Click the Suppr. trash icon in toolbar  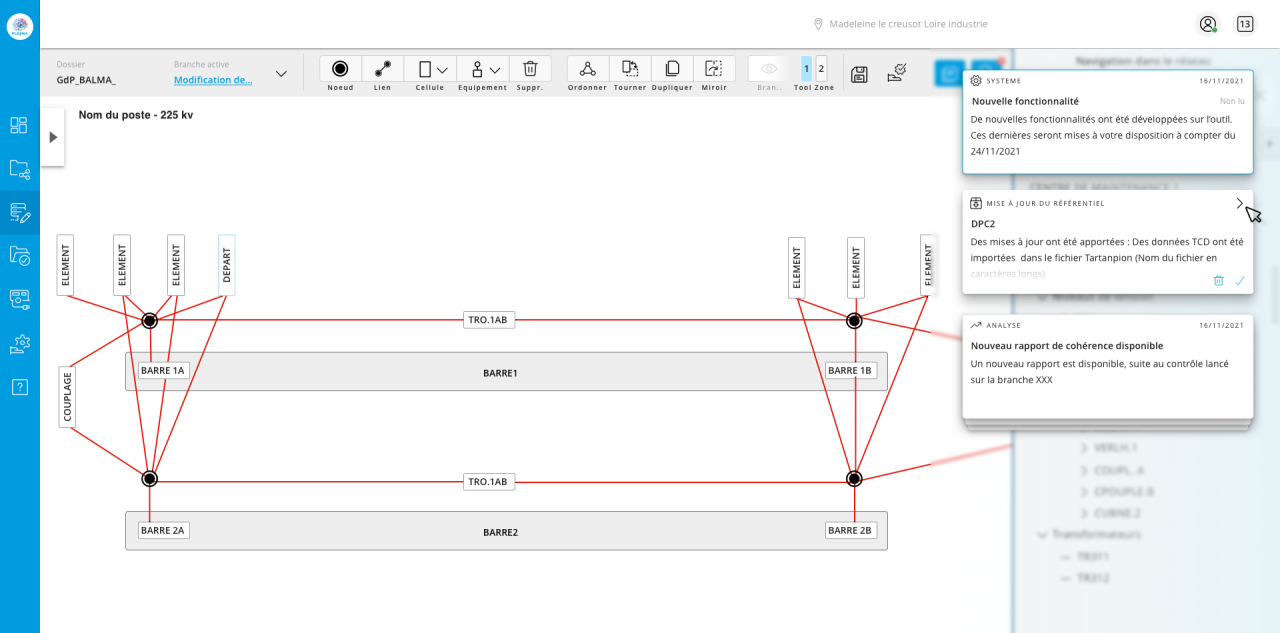tap(530, 69)
